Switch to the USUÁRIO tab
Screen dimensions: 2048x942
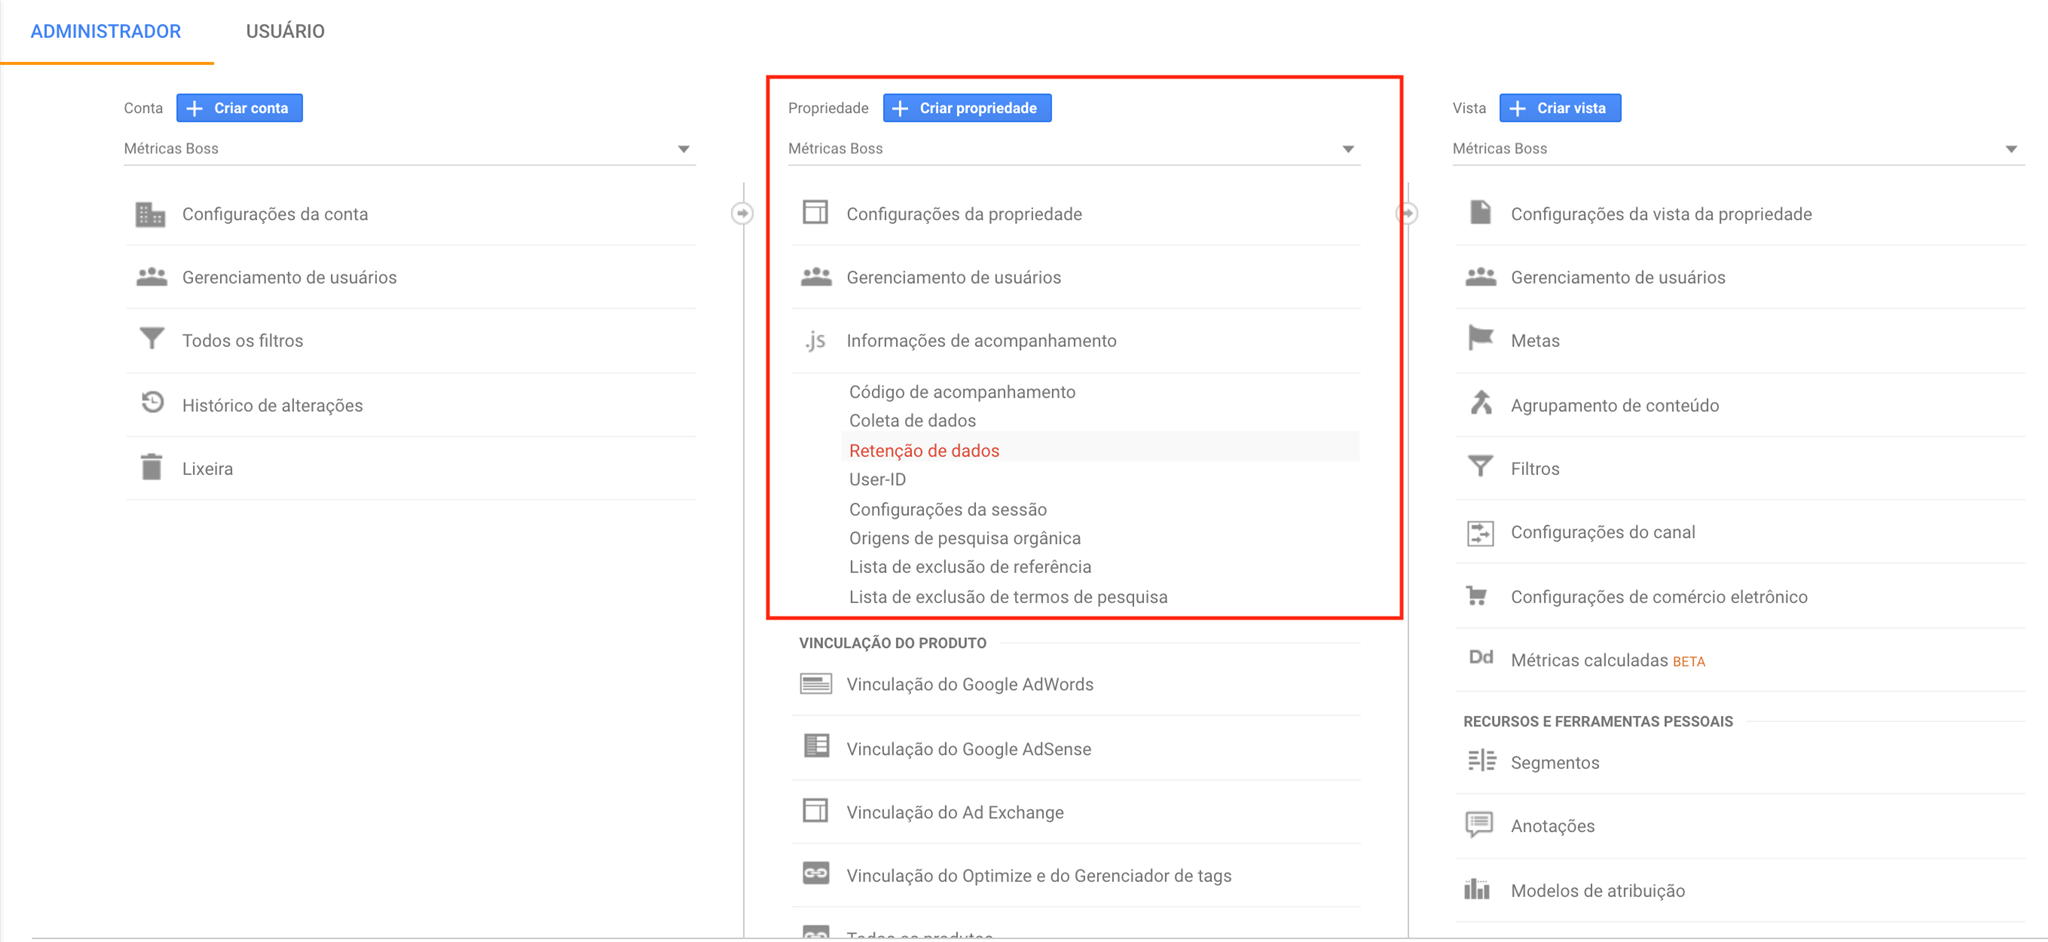(285, 31)
